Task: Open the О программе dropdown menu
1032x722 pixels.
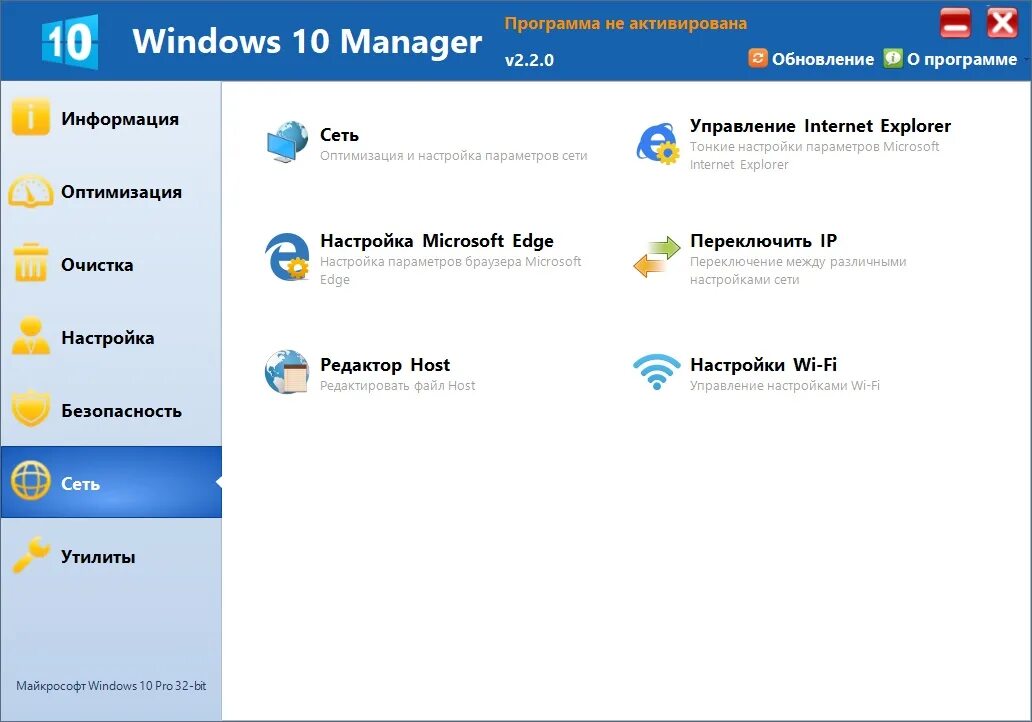Action: click(962, 59)
